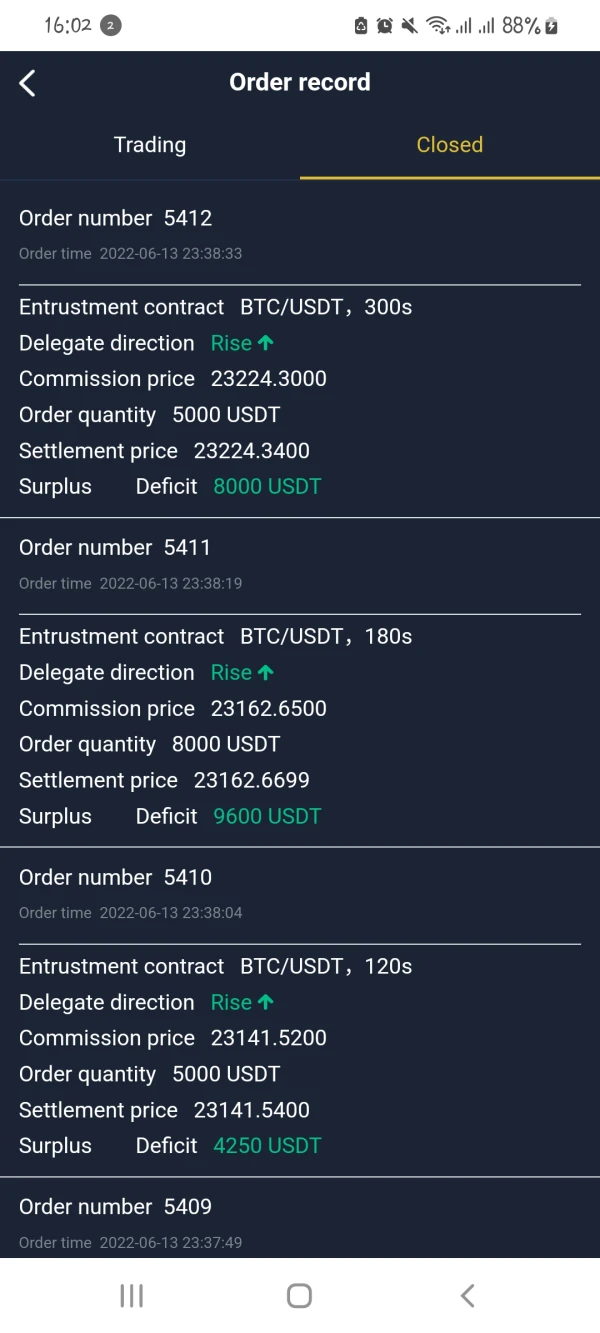Tap the alarm icon in status bar

[385, 26]
